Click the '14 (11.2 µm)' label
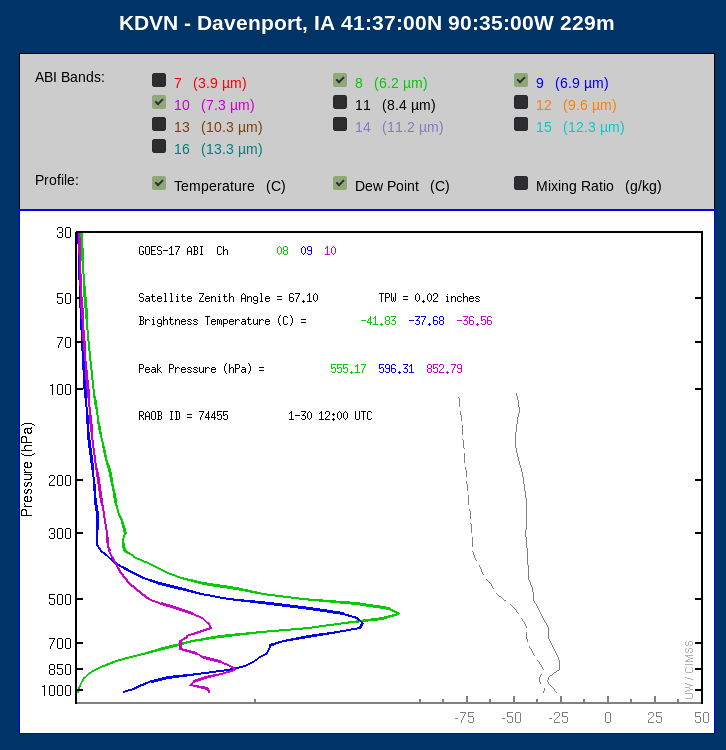The image size is (726, 750). pyautogui.click(x=399, y=127)
